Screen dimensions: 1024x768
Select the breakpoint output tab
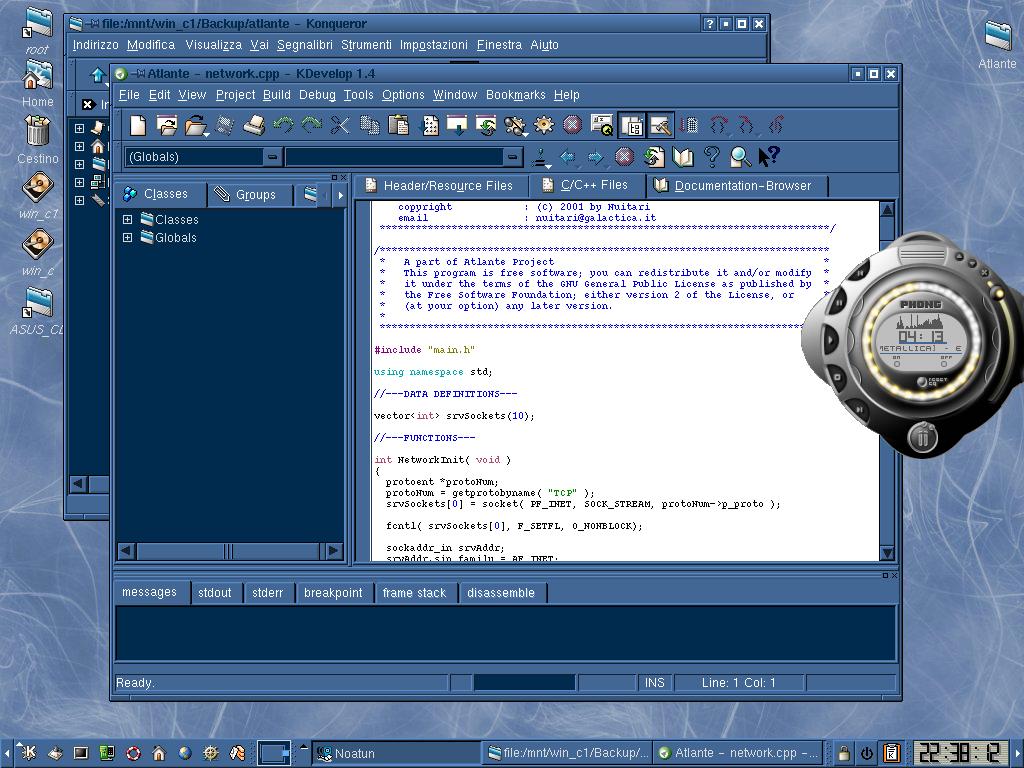[x=333, y=593]
